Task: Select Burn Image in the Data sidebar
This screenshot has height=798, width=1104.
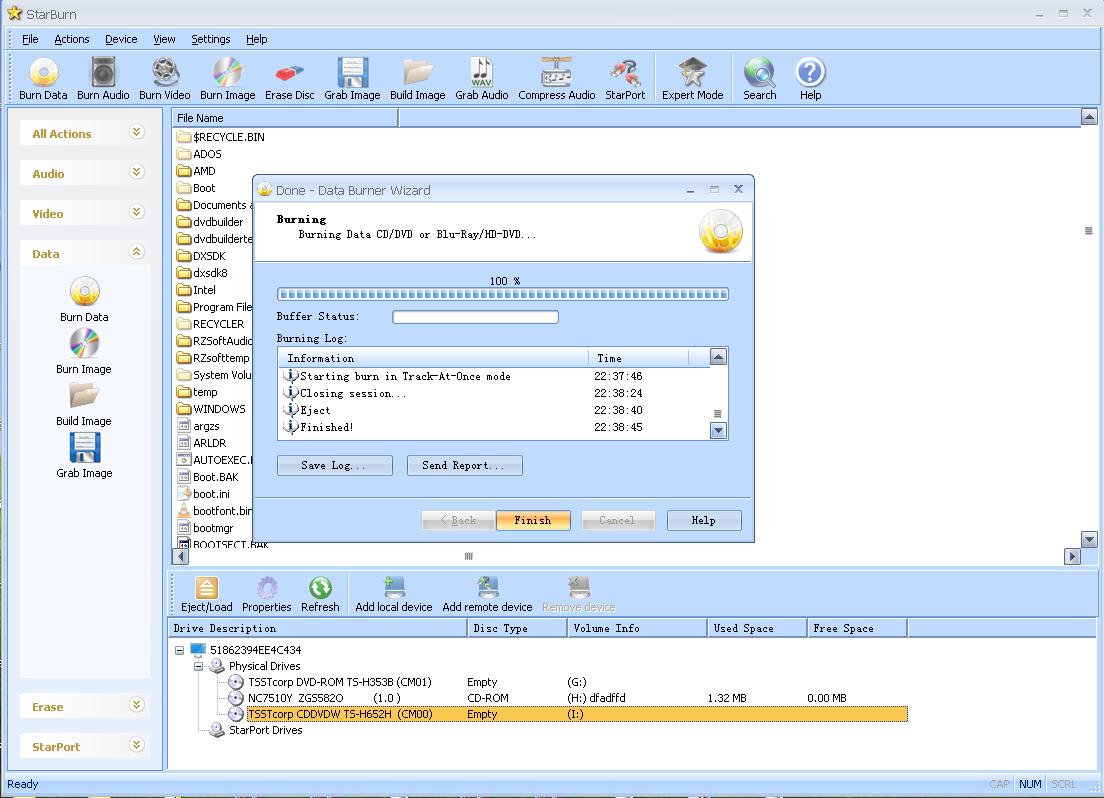Action: tap(84, 352)
